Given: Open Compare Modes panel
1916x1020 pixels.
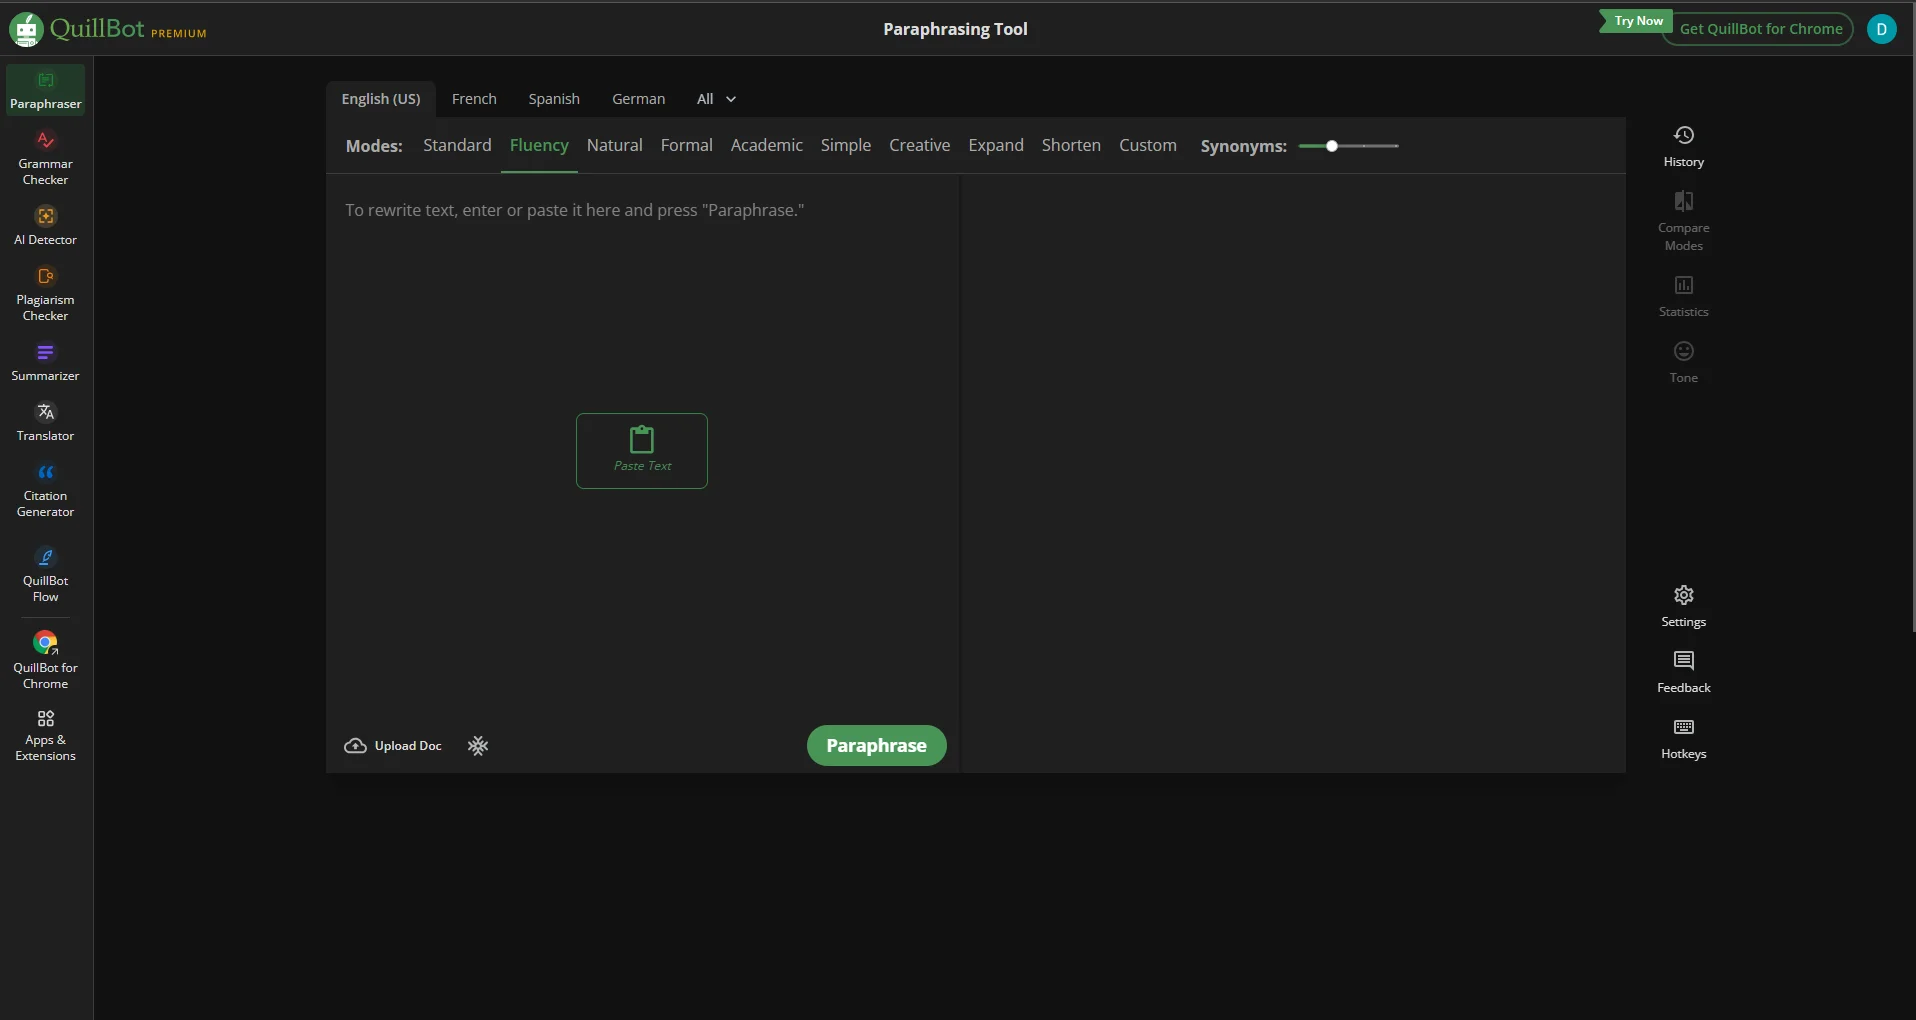Looking at the screenshot, I should click(1684, 221).
